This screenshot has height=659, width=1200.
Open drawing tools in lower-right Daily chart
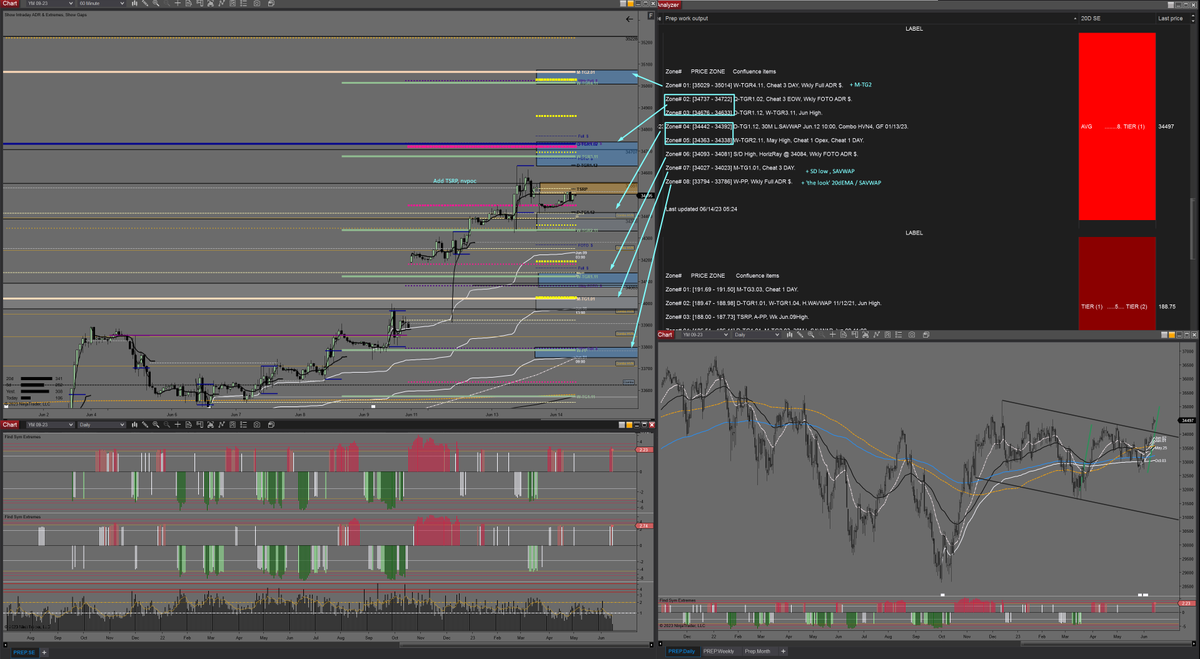(800, 334)
